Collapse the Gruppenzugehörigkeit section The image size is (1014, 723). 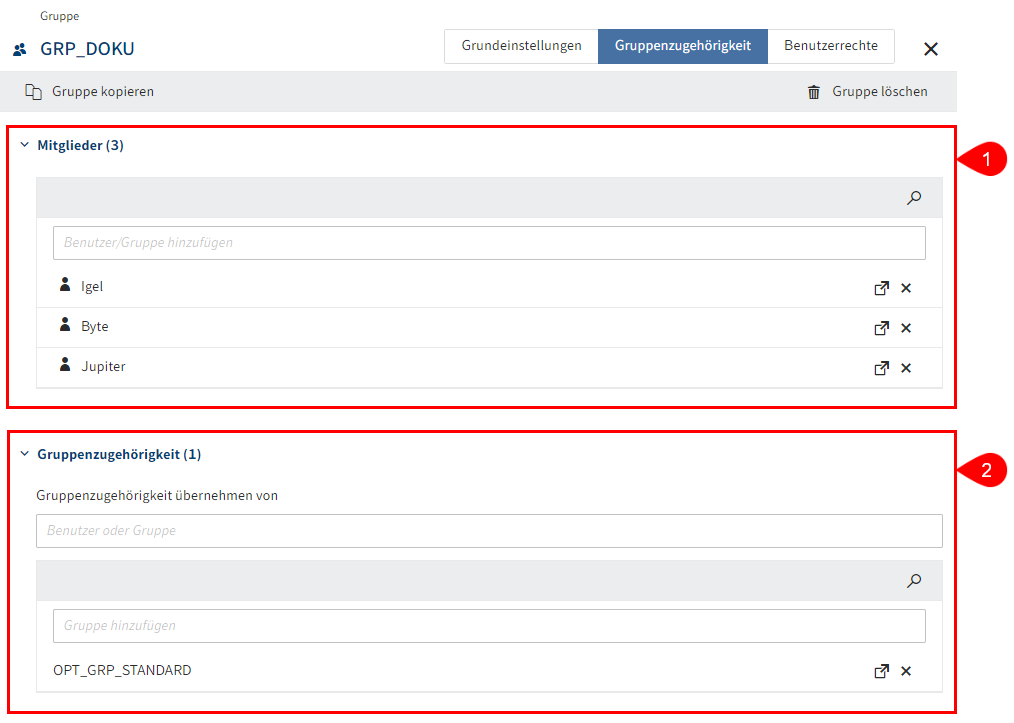[25, 454]
